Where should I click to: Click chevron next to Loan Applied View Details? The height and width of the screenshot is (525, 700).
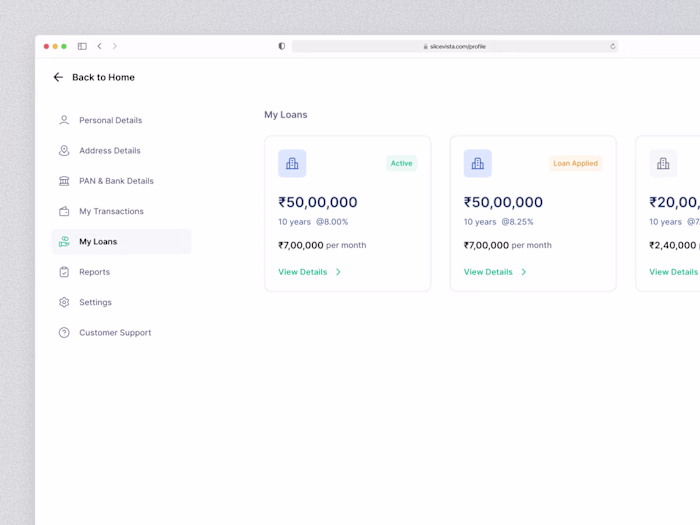point(524,272)
